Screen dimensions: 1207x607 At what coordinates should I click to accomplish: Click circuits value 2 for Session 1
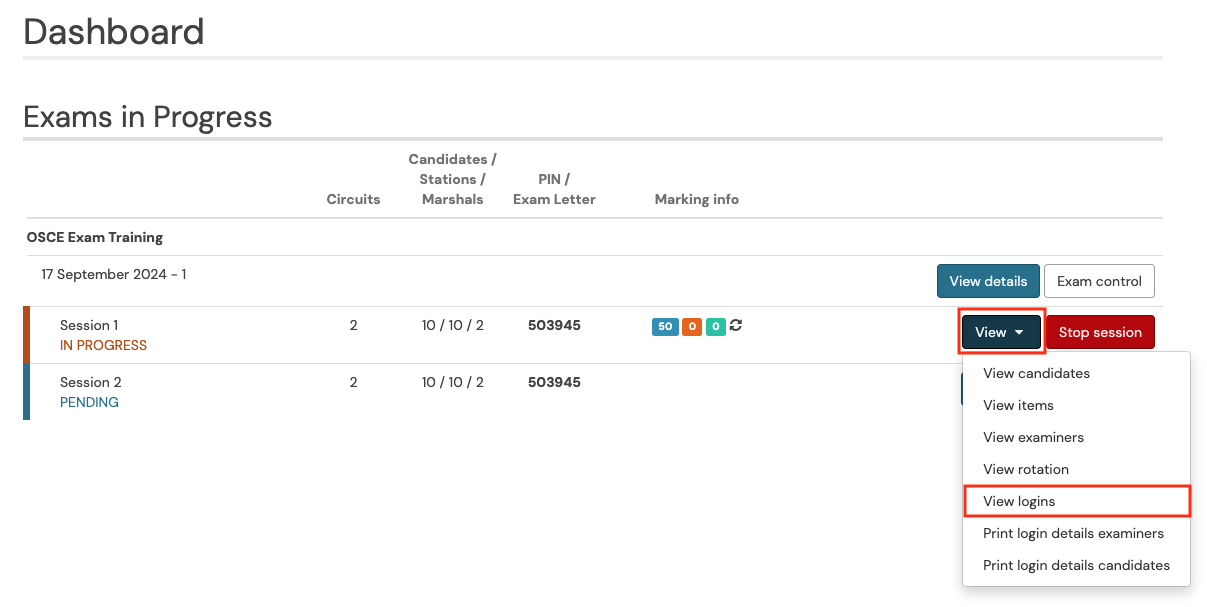click(353, 325)
